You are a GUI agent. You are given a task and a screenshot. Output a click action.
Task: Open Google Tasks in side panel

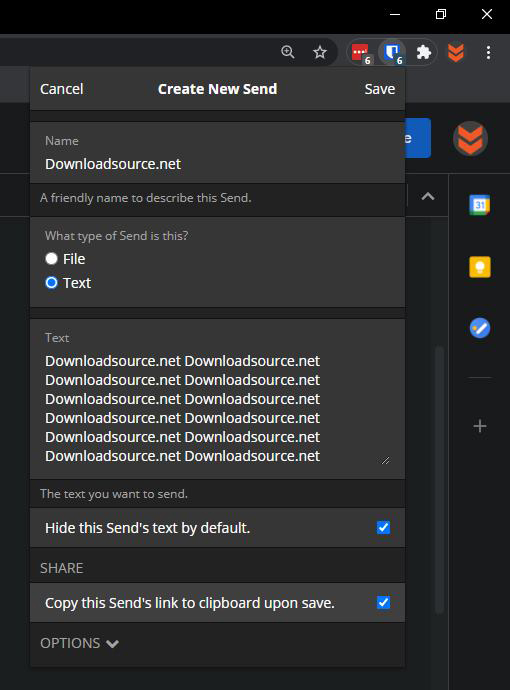(480, 328)
